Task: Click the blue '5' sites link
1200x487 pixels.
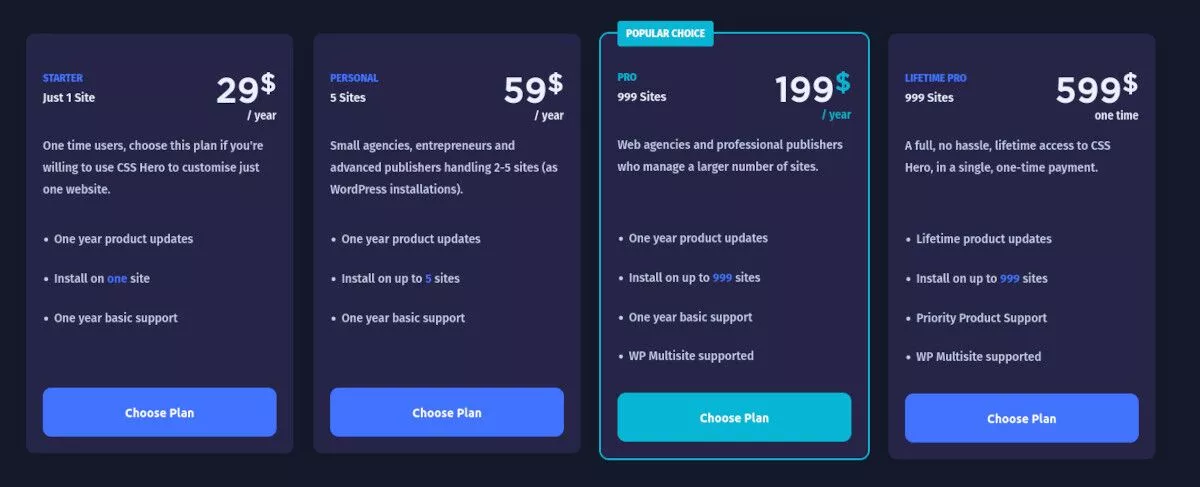Action: (428, 279)
